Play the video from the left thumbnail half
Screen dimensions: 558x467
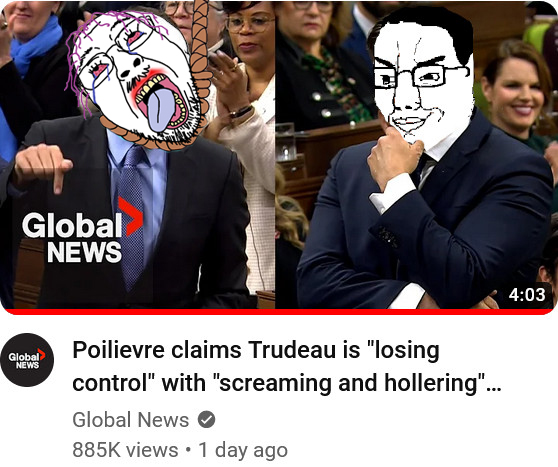(x=137, y=155)
